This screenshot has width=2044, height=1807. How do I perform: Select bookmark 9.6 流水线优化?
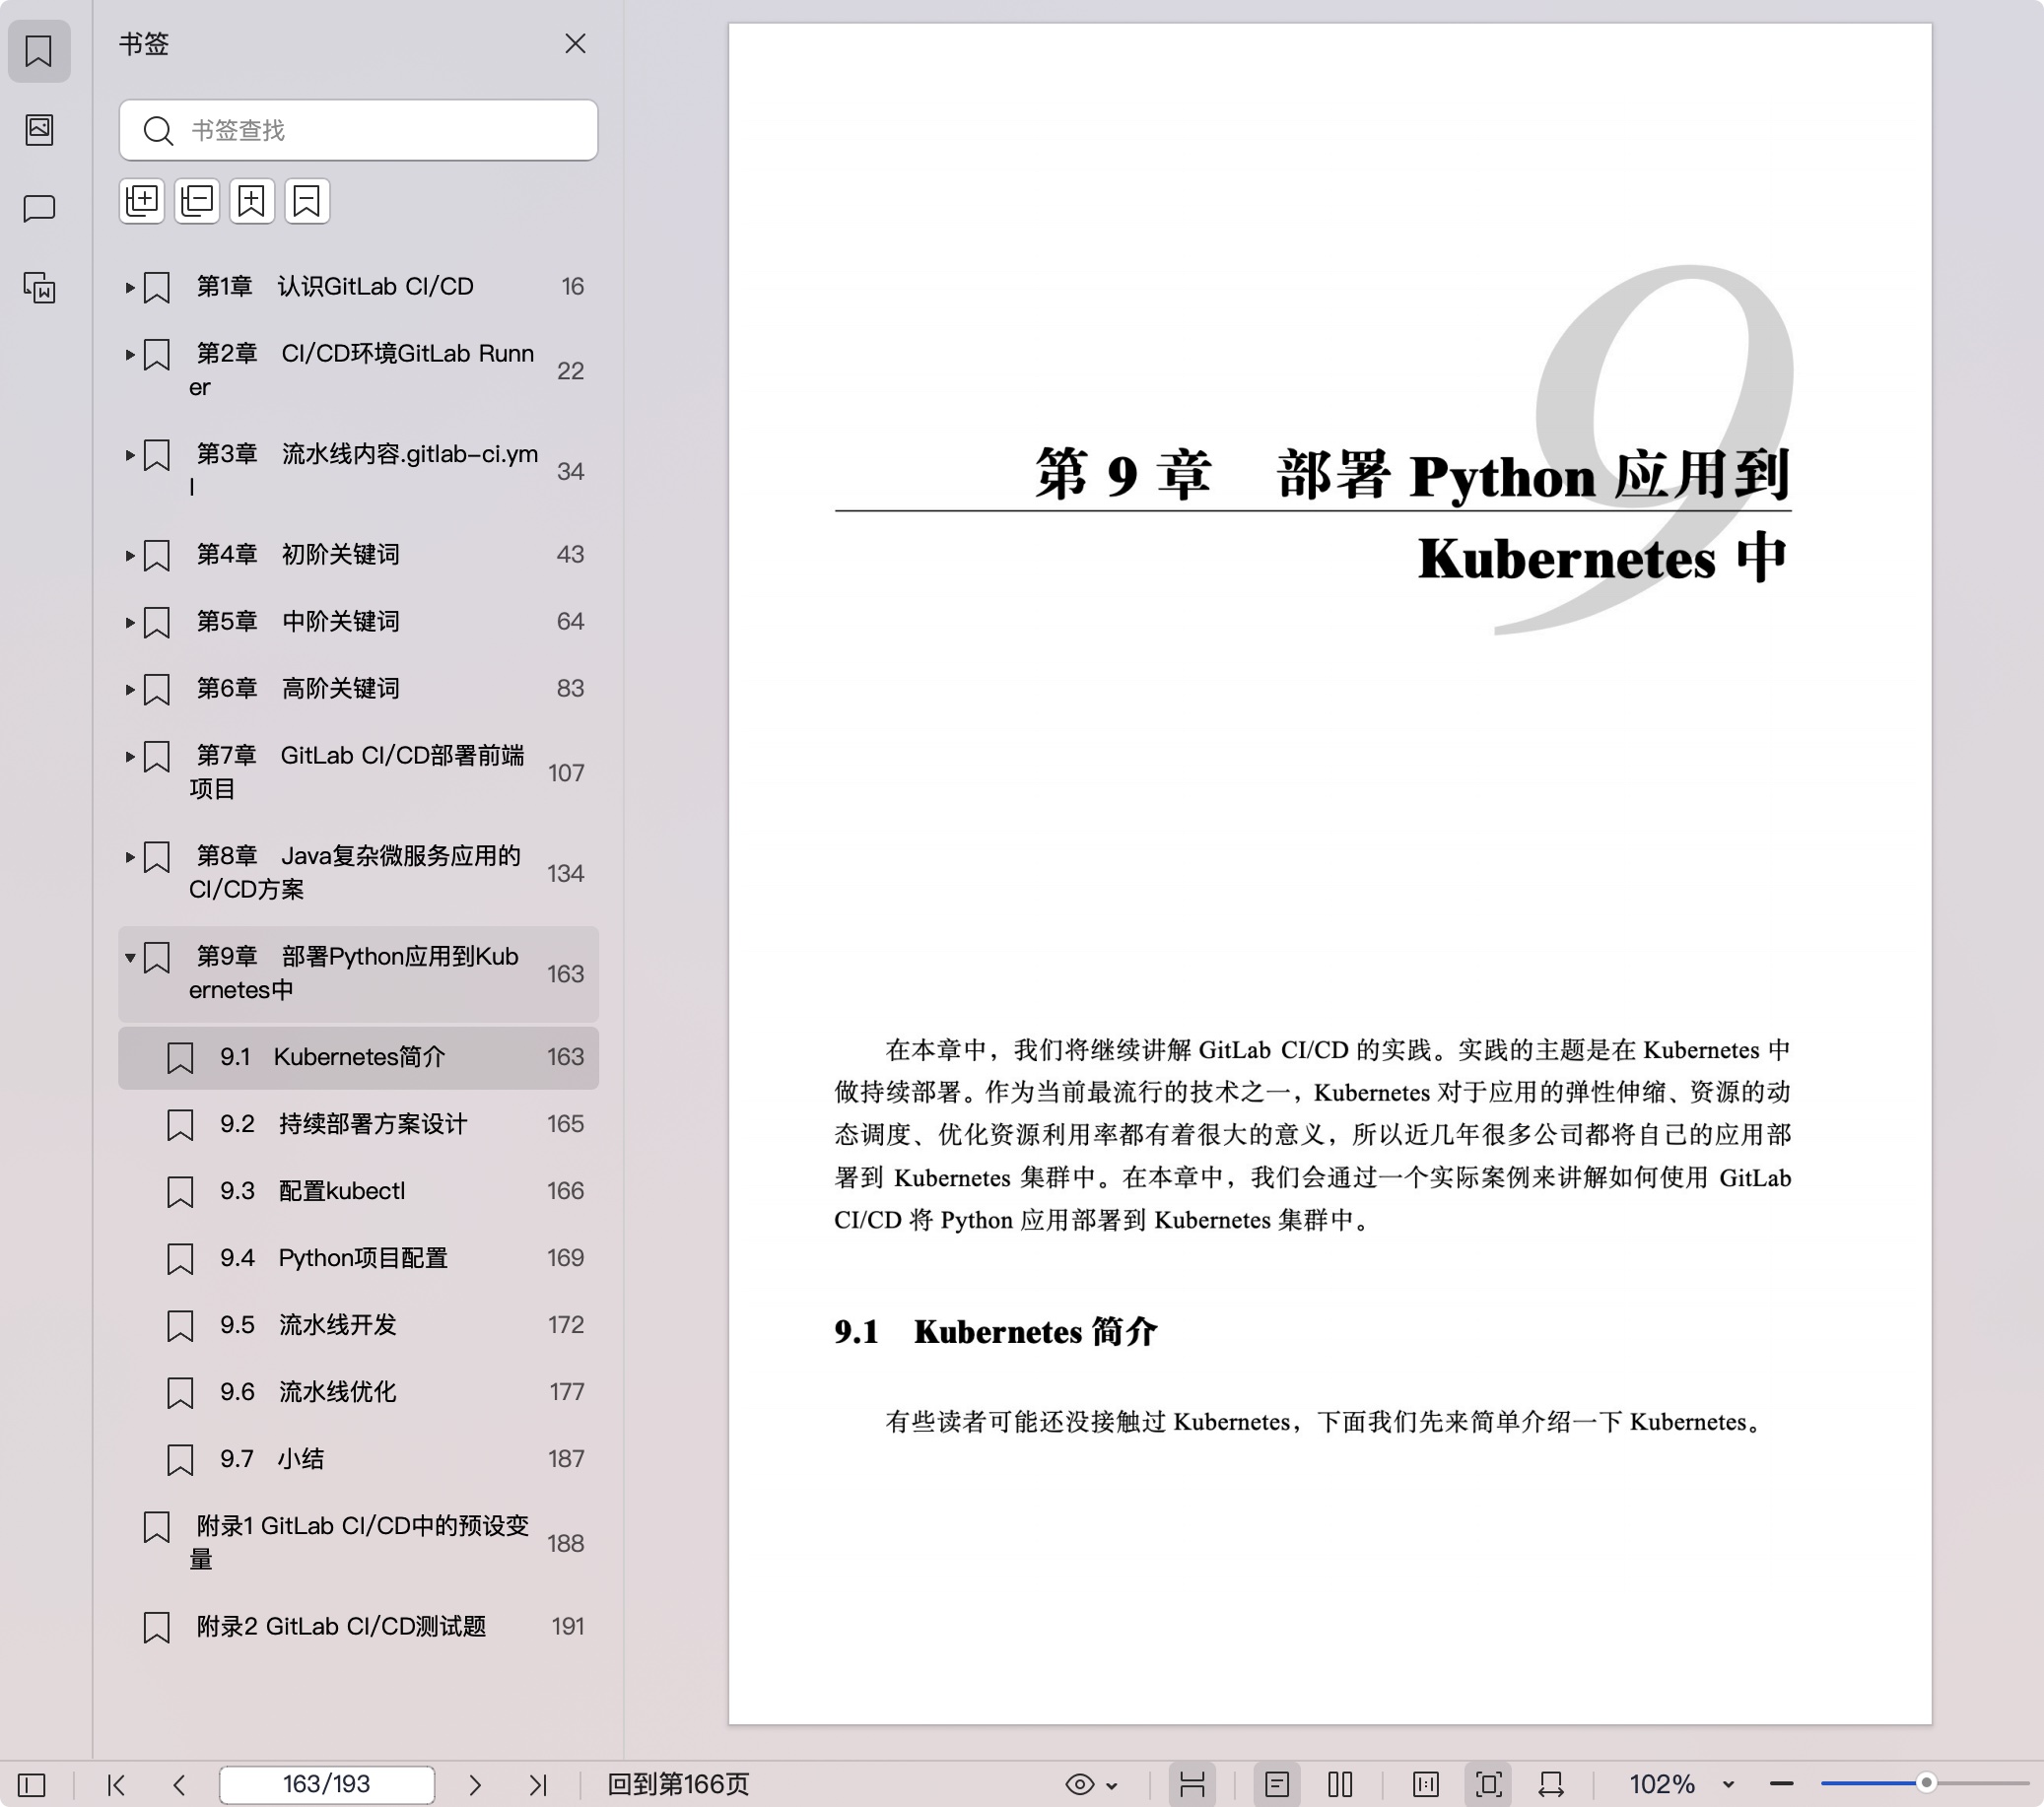[358, 1392]
